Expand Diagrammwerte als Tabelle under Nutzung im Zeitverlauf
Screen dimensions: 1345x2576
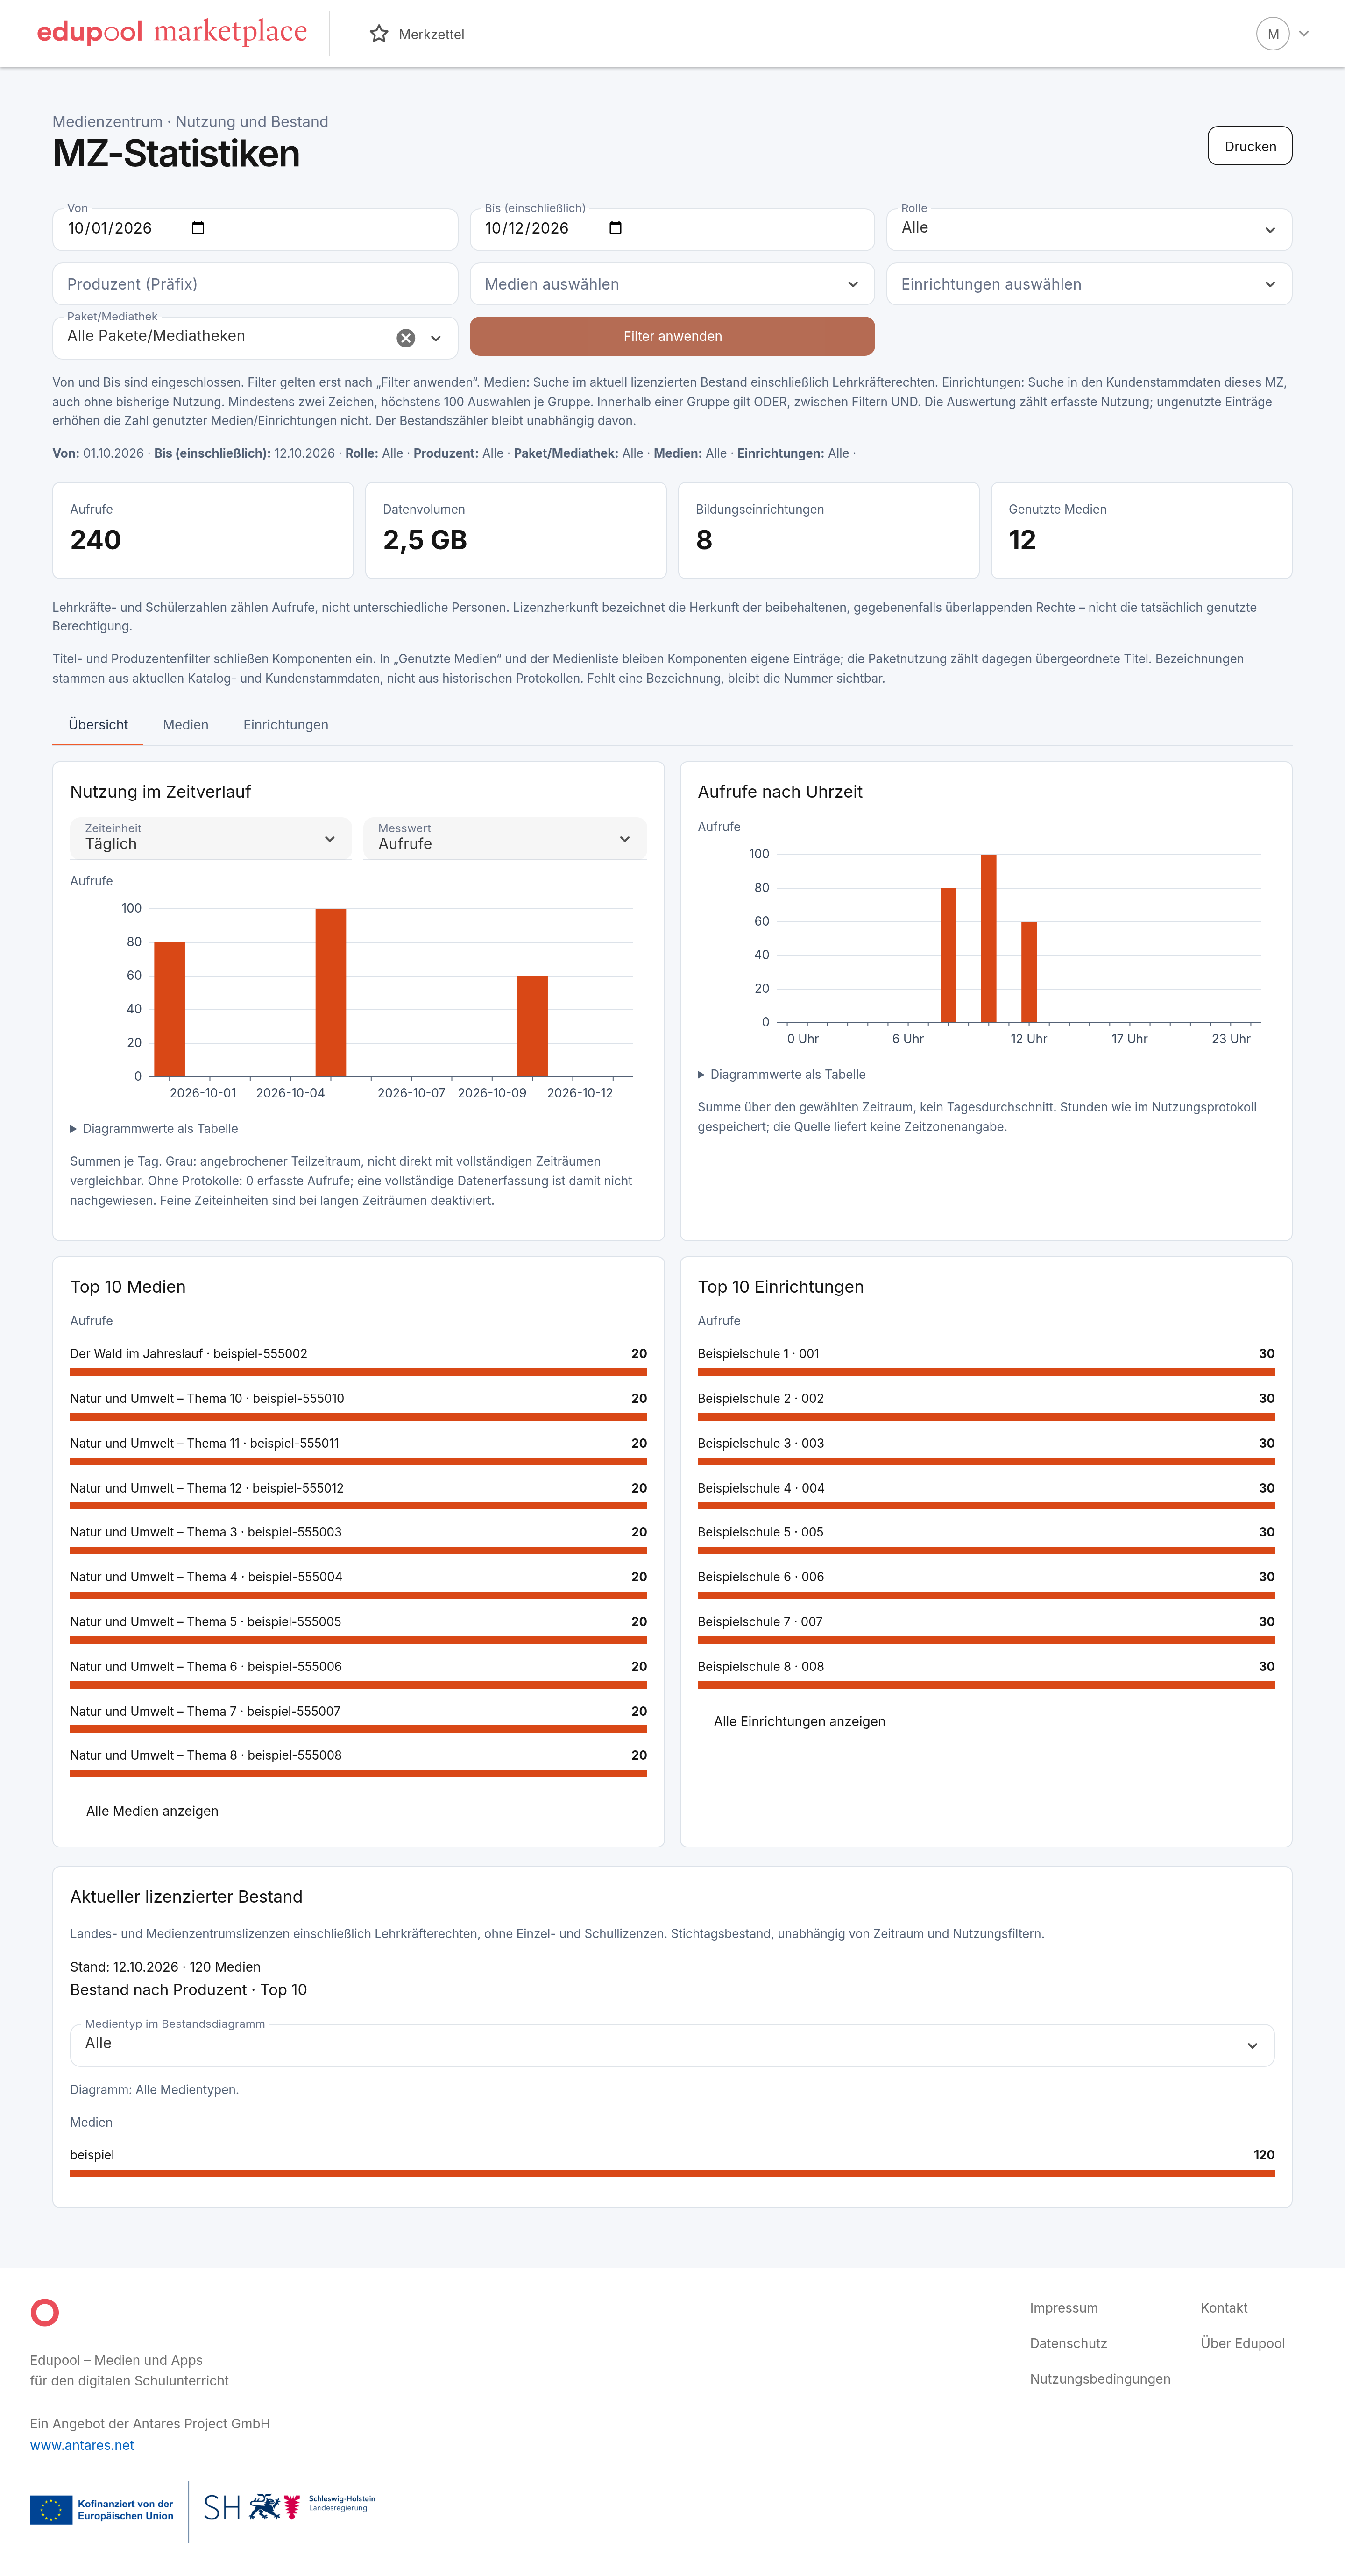coord(154,1129)
